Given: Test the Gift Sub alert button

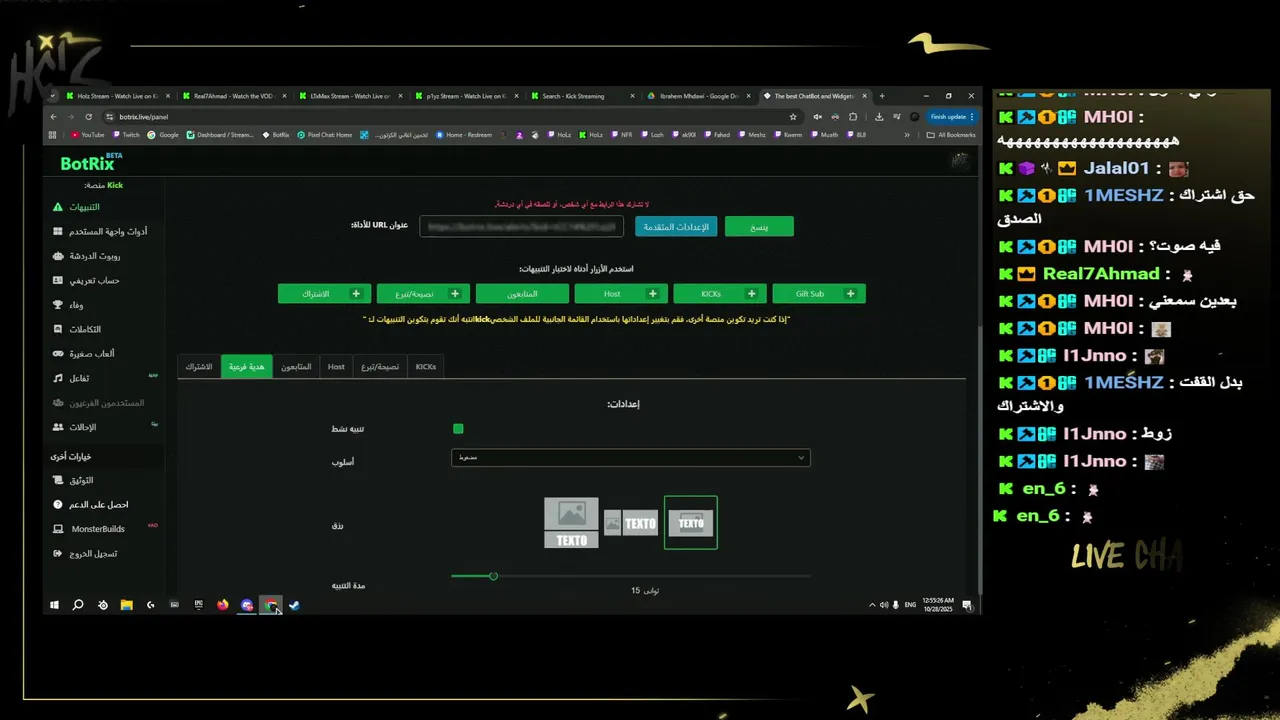Looking at the screenshot, I should coord(819,294).
